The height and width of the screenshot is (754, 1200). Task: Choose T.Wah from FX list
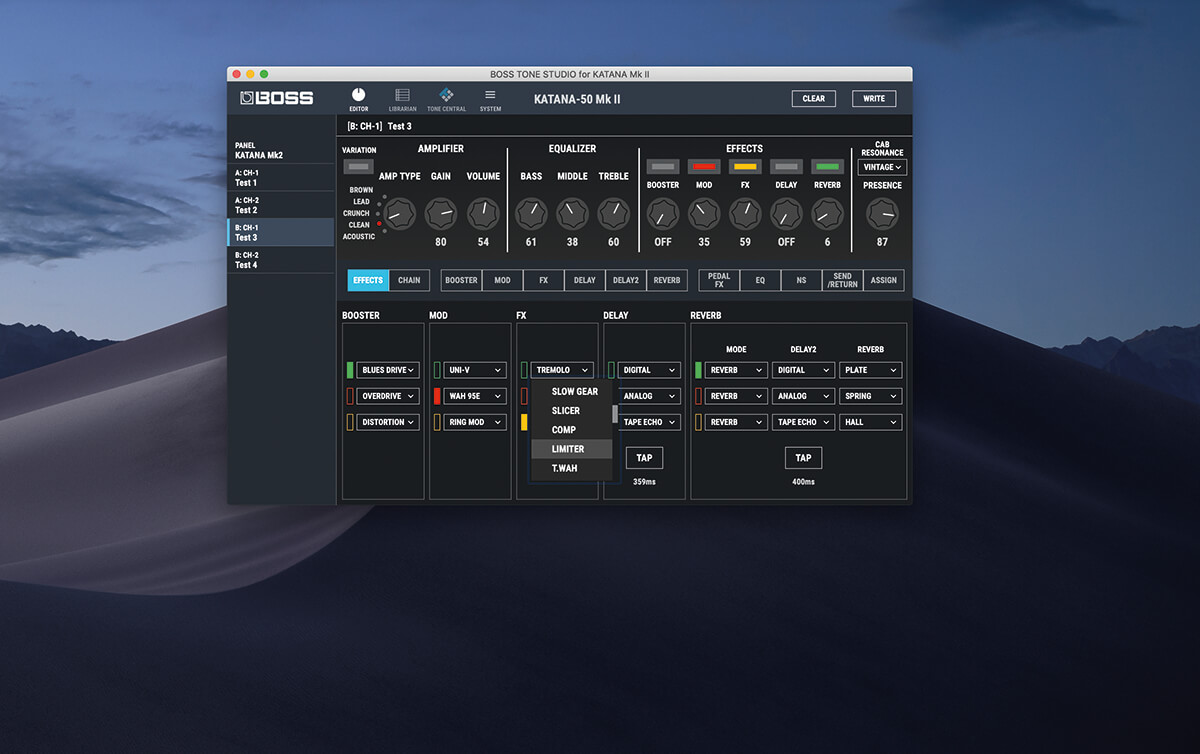point(571,468)
